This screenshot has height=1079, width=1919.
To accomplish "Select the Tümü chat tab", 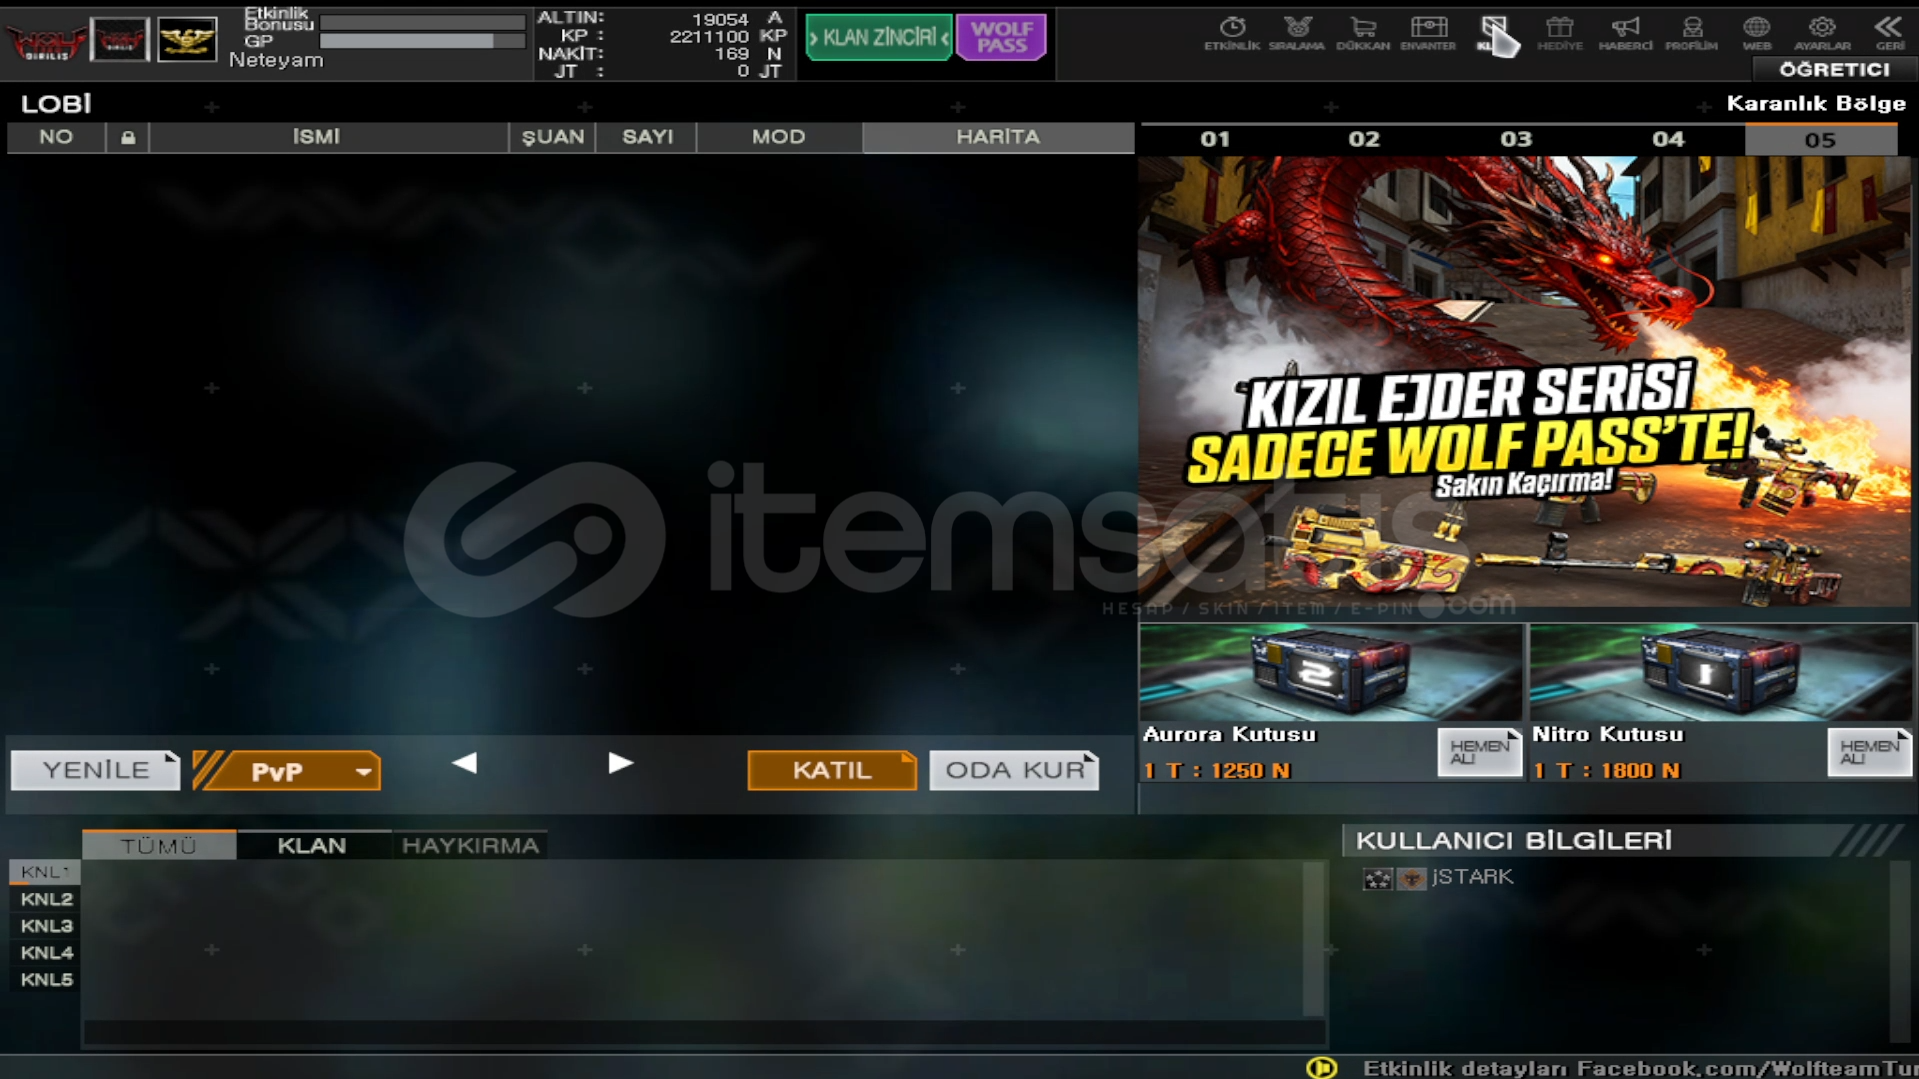I will tap(159, 846).
